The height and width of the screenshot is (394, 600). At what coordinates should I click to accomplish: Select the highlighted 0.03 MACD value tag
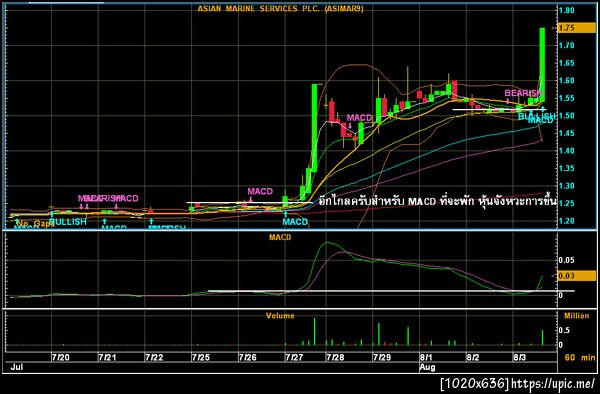tap(577, 276)
